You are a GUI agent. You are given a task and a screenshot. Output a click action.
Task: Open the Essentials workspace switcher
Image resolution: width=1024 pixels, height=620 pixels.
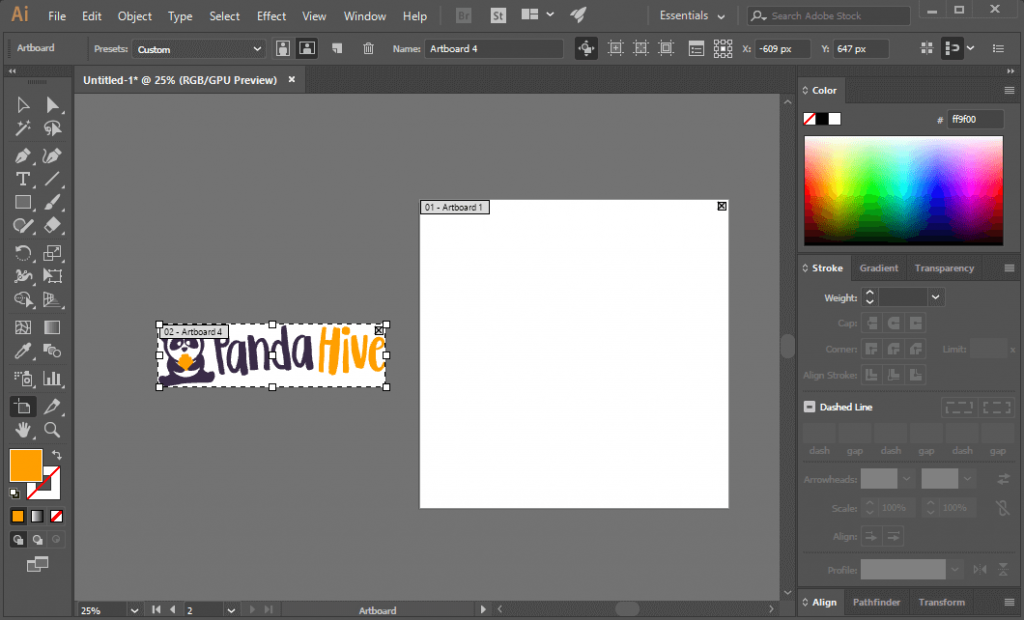pos(690,15)
